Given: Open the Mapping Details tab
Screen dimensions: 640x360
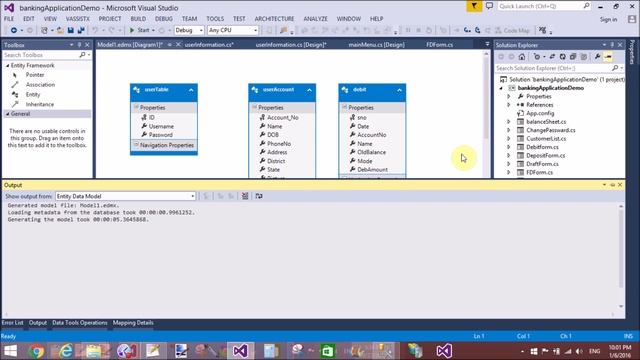Looking at the screenshot, I should click(x=133, y=323).
